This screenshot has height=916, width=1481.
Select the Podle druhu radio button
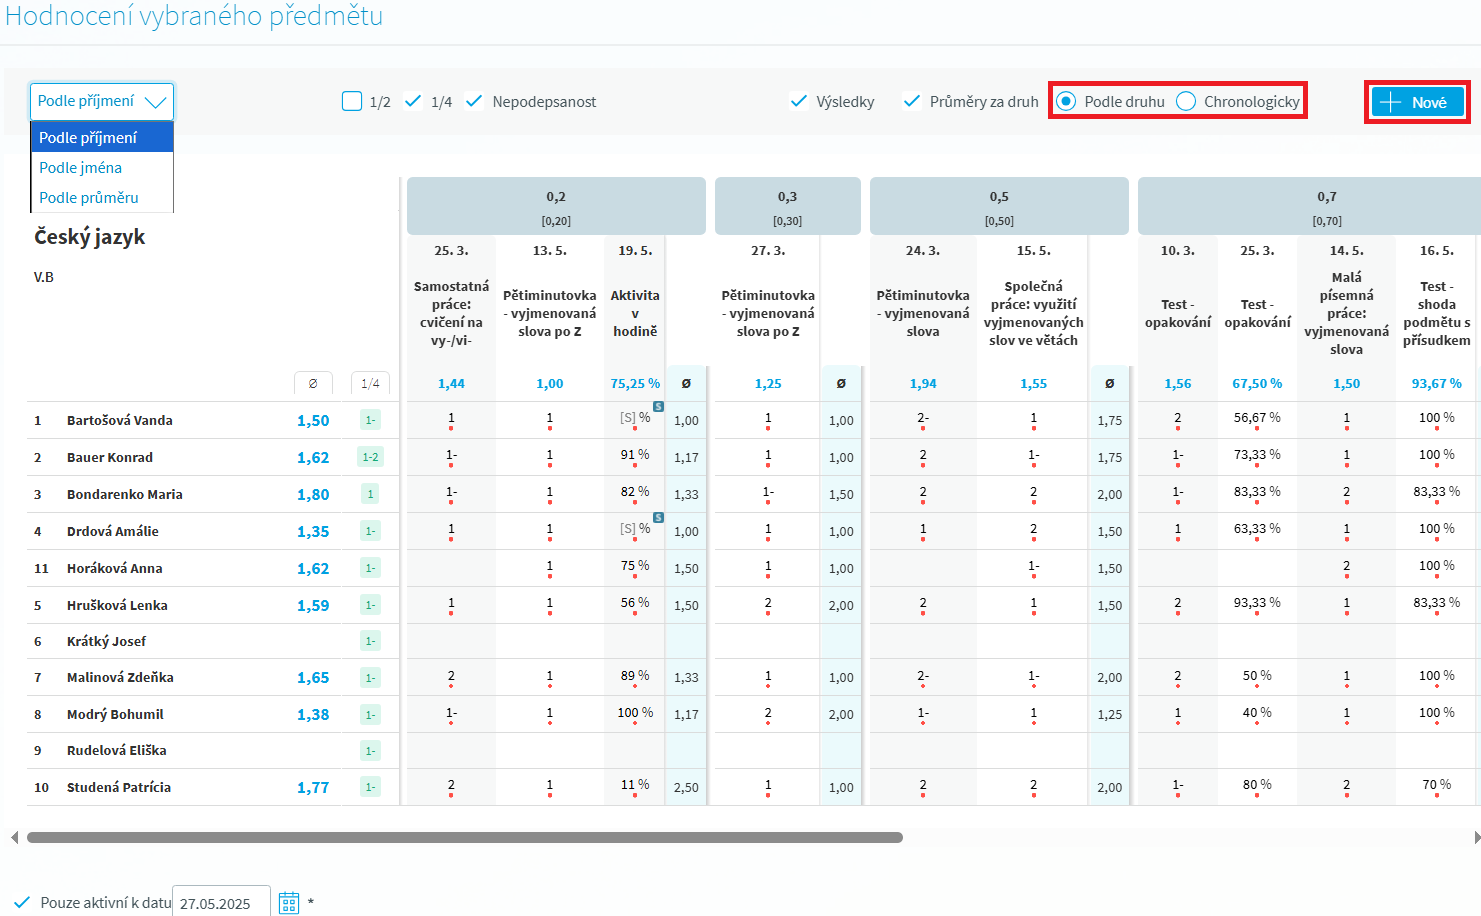tap(1066, 101)
